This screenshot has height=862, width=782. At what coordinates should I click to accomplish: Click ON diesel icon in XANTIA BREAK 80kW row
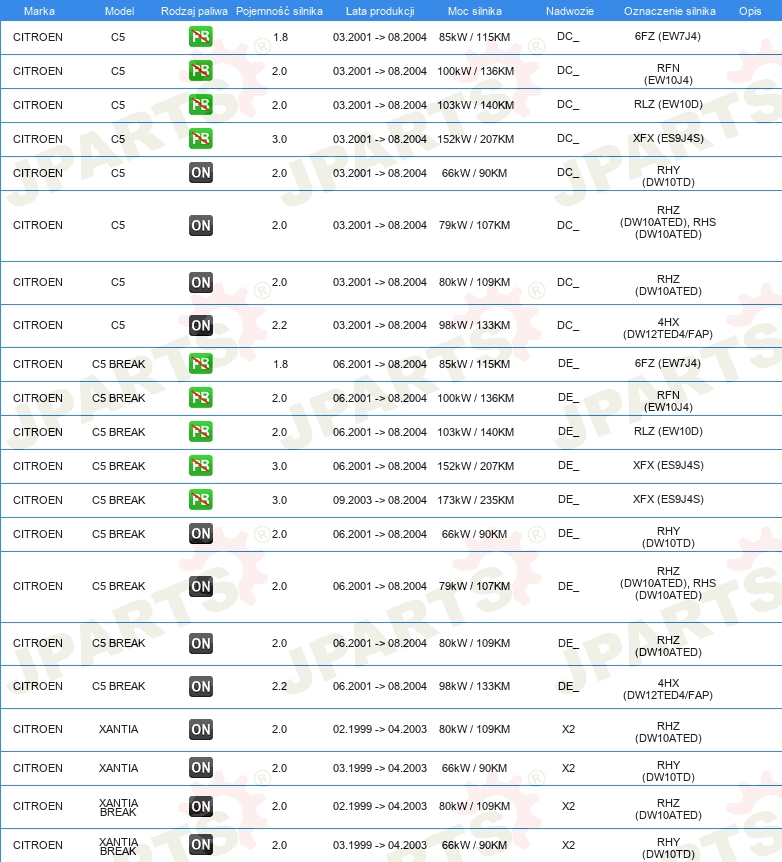coord(201,806)
